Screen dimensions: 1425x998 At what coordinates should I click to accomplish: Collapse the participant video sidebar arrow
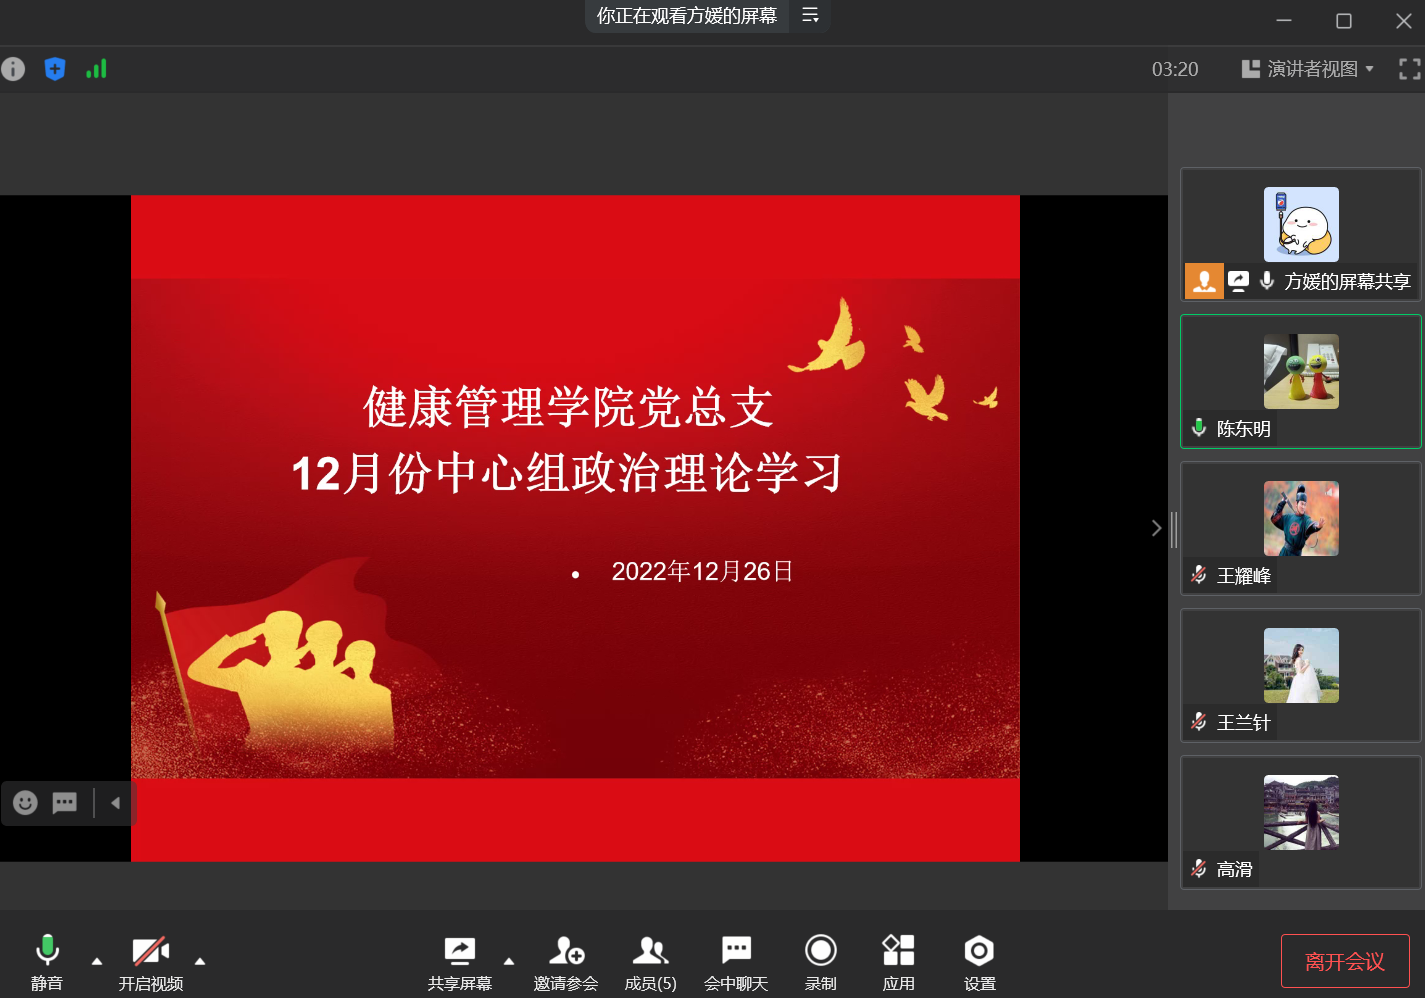pos(1156,528)
